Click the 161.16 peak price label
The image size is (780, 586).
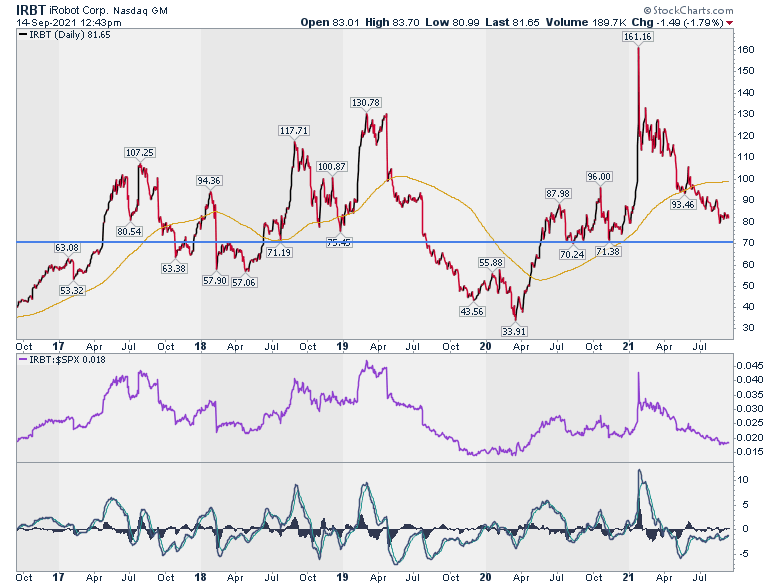637,37
